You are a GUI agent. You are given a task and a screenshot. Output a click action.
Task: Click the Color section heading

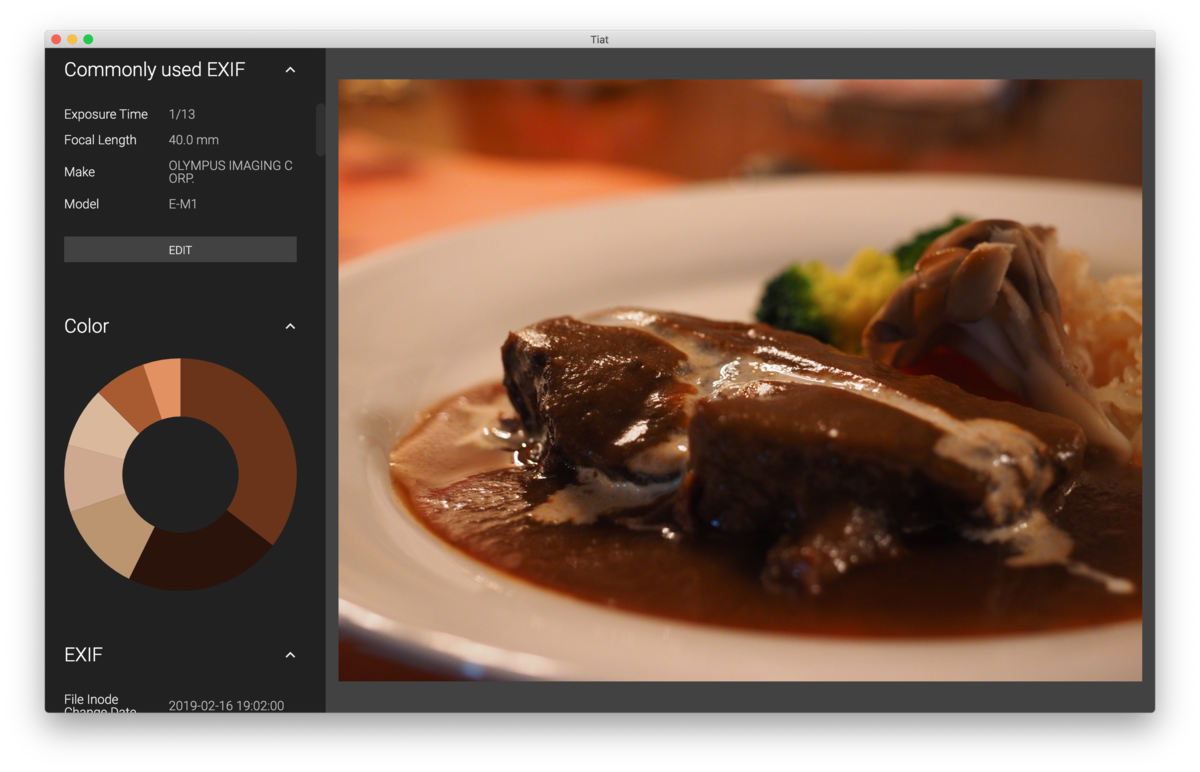[86, 326]
